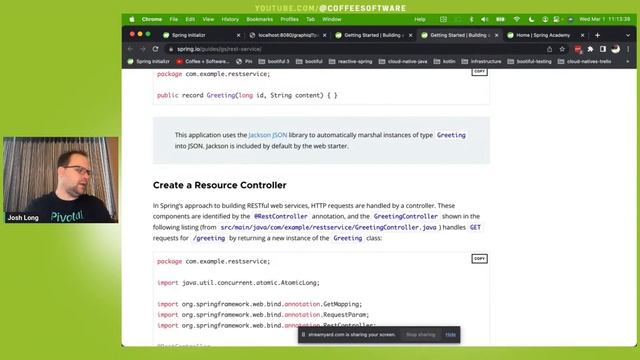Click the Bluetooth icon in menu bar
The height and width of the screenshot is (360, 640).
click(x=471, y=19)
